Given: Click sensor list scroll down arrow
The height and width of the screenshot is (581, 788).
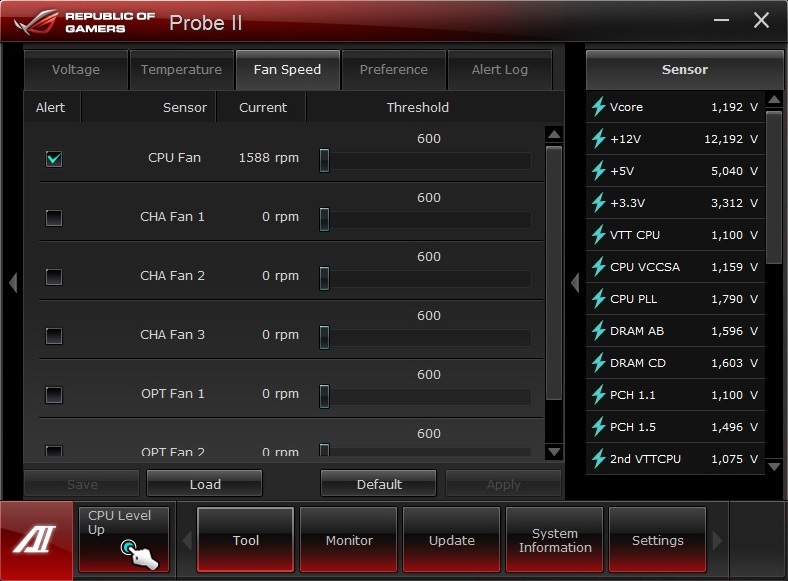Looking at the screenshot, I should (x=774, y=467).
